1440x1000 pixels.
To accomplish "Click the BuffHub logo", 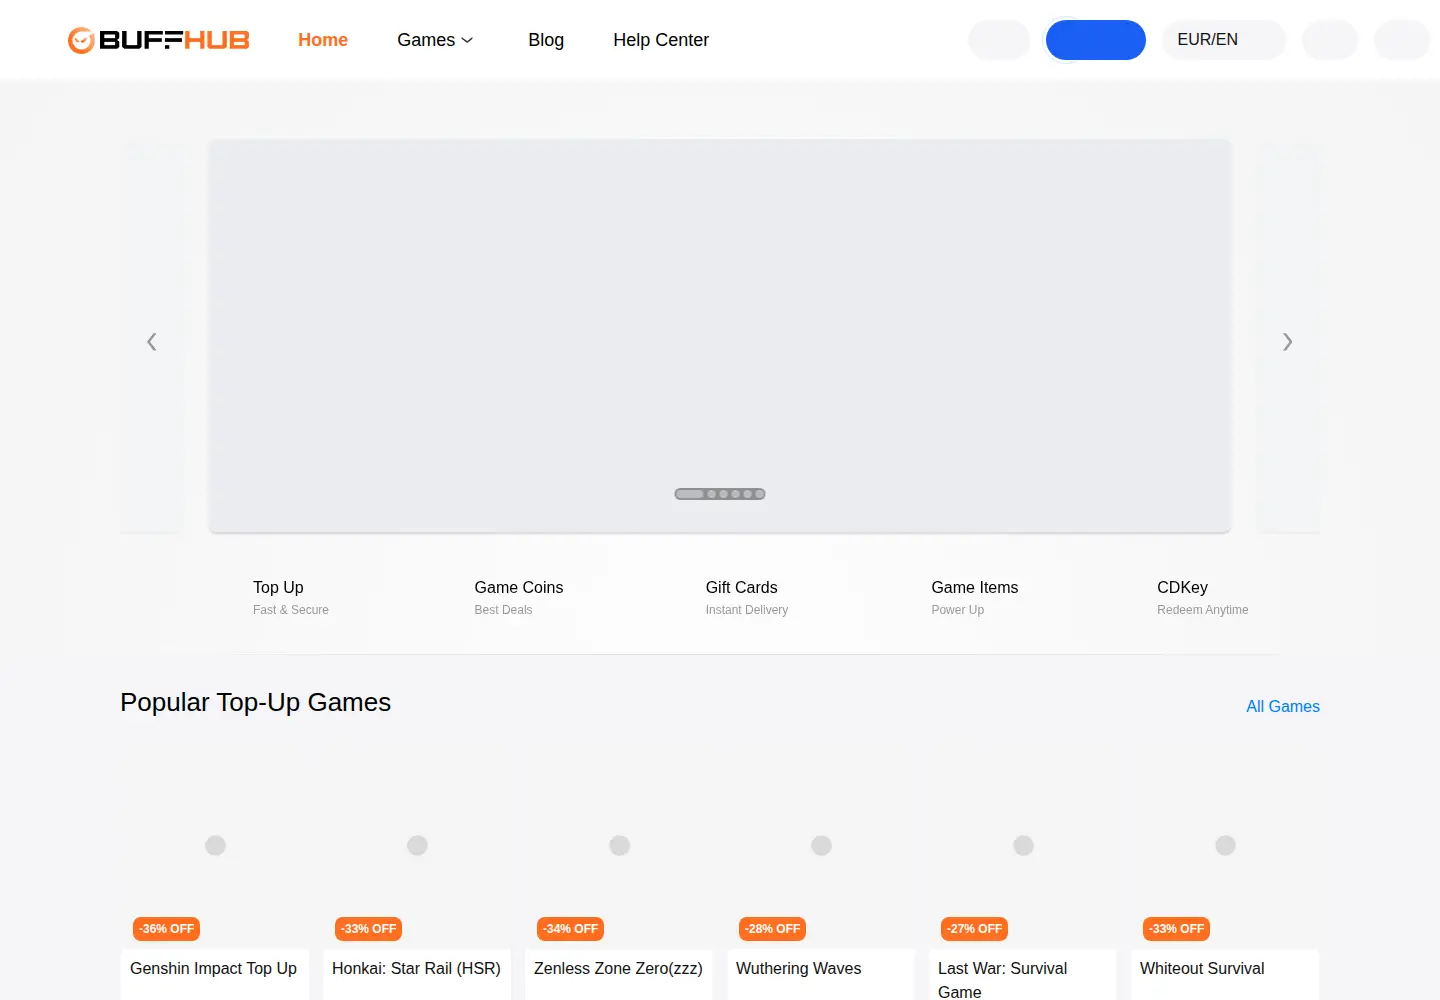I will coord(159,40).
